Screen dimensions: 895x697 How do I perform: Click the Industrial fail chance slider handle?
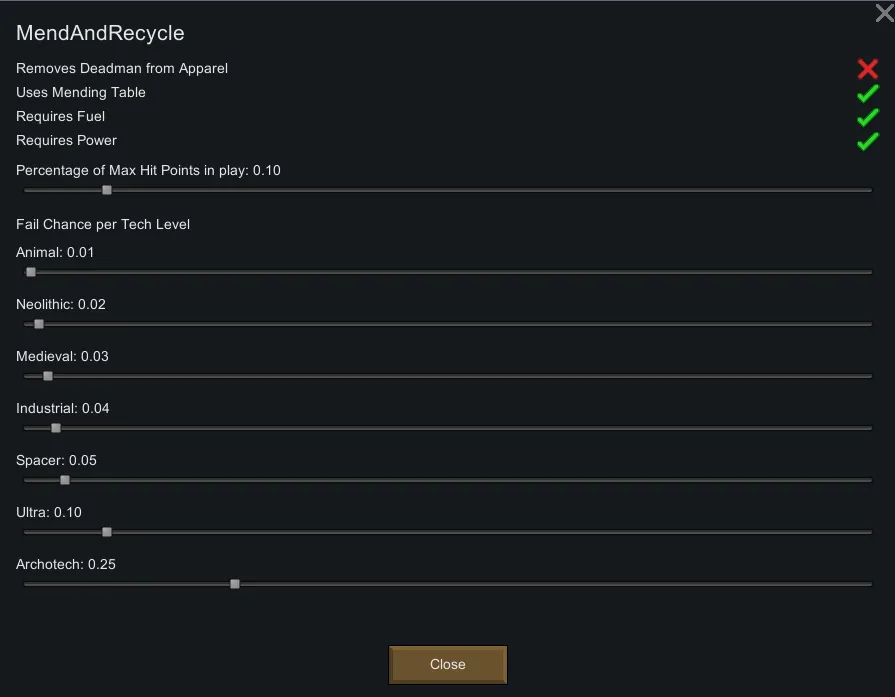click(56, 428)
